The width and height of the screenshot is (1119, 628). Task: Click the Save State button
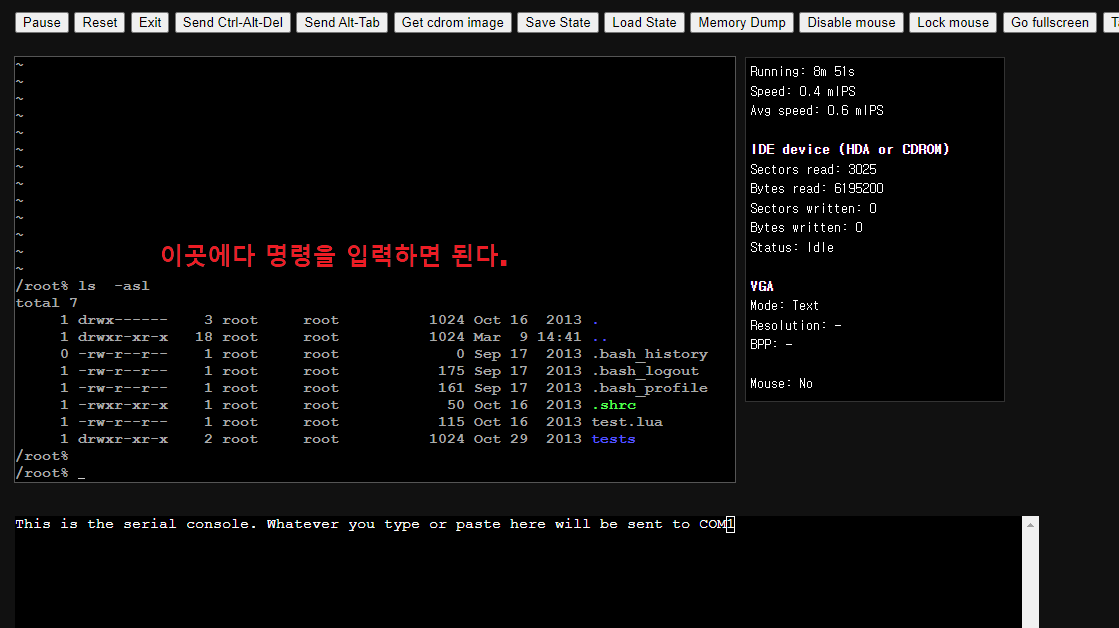coord(558,23)
